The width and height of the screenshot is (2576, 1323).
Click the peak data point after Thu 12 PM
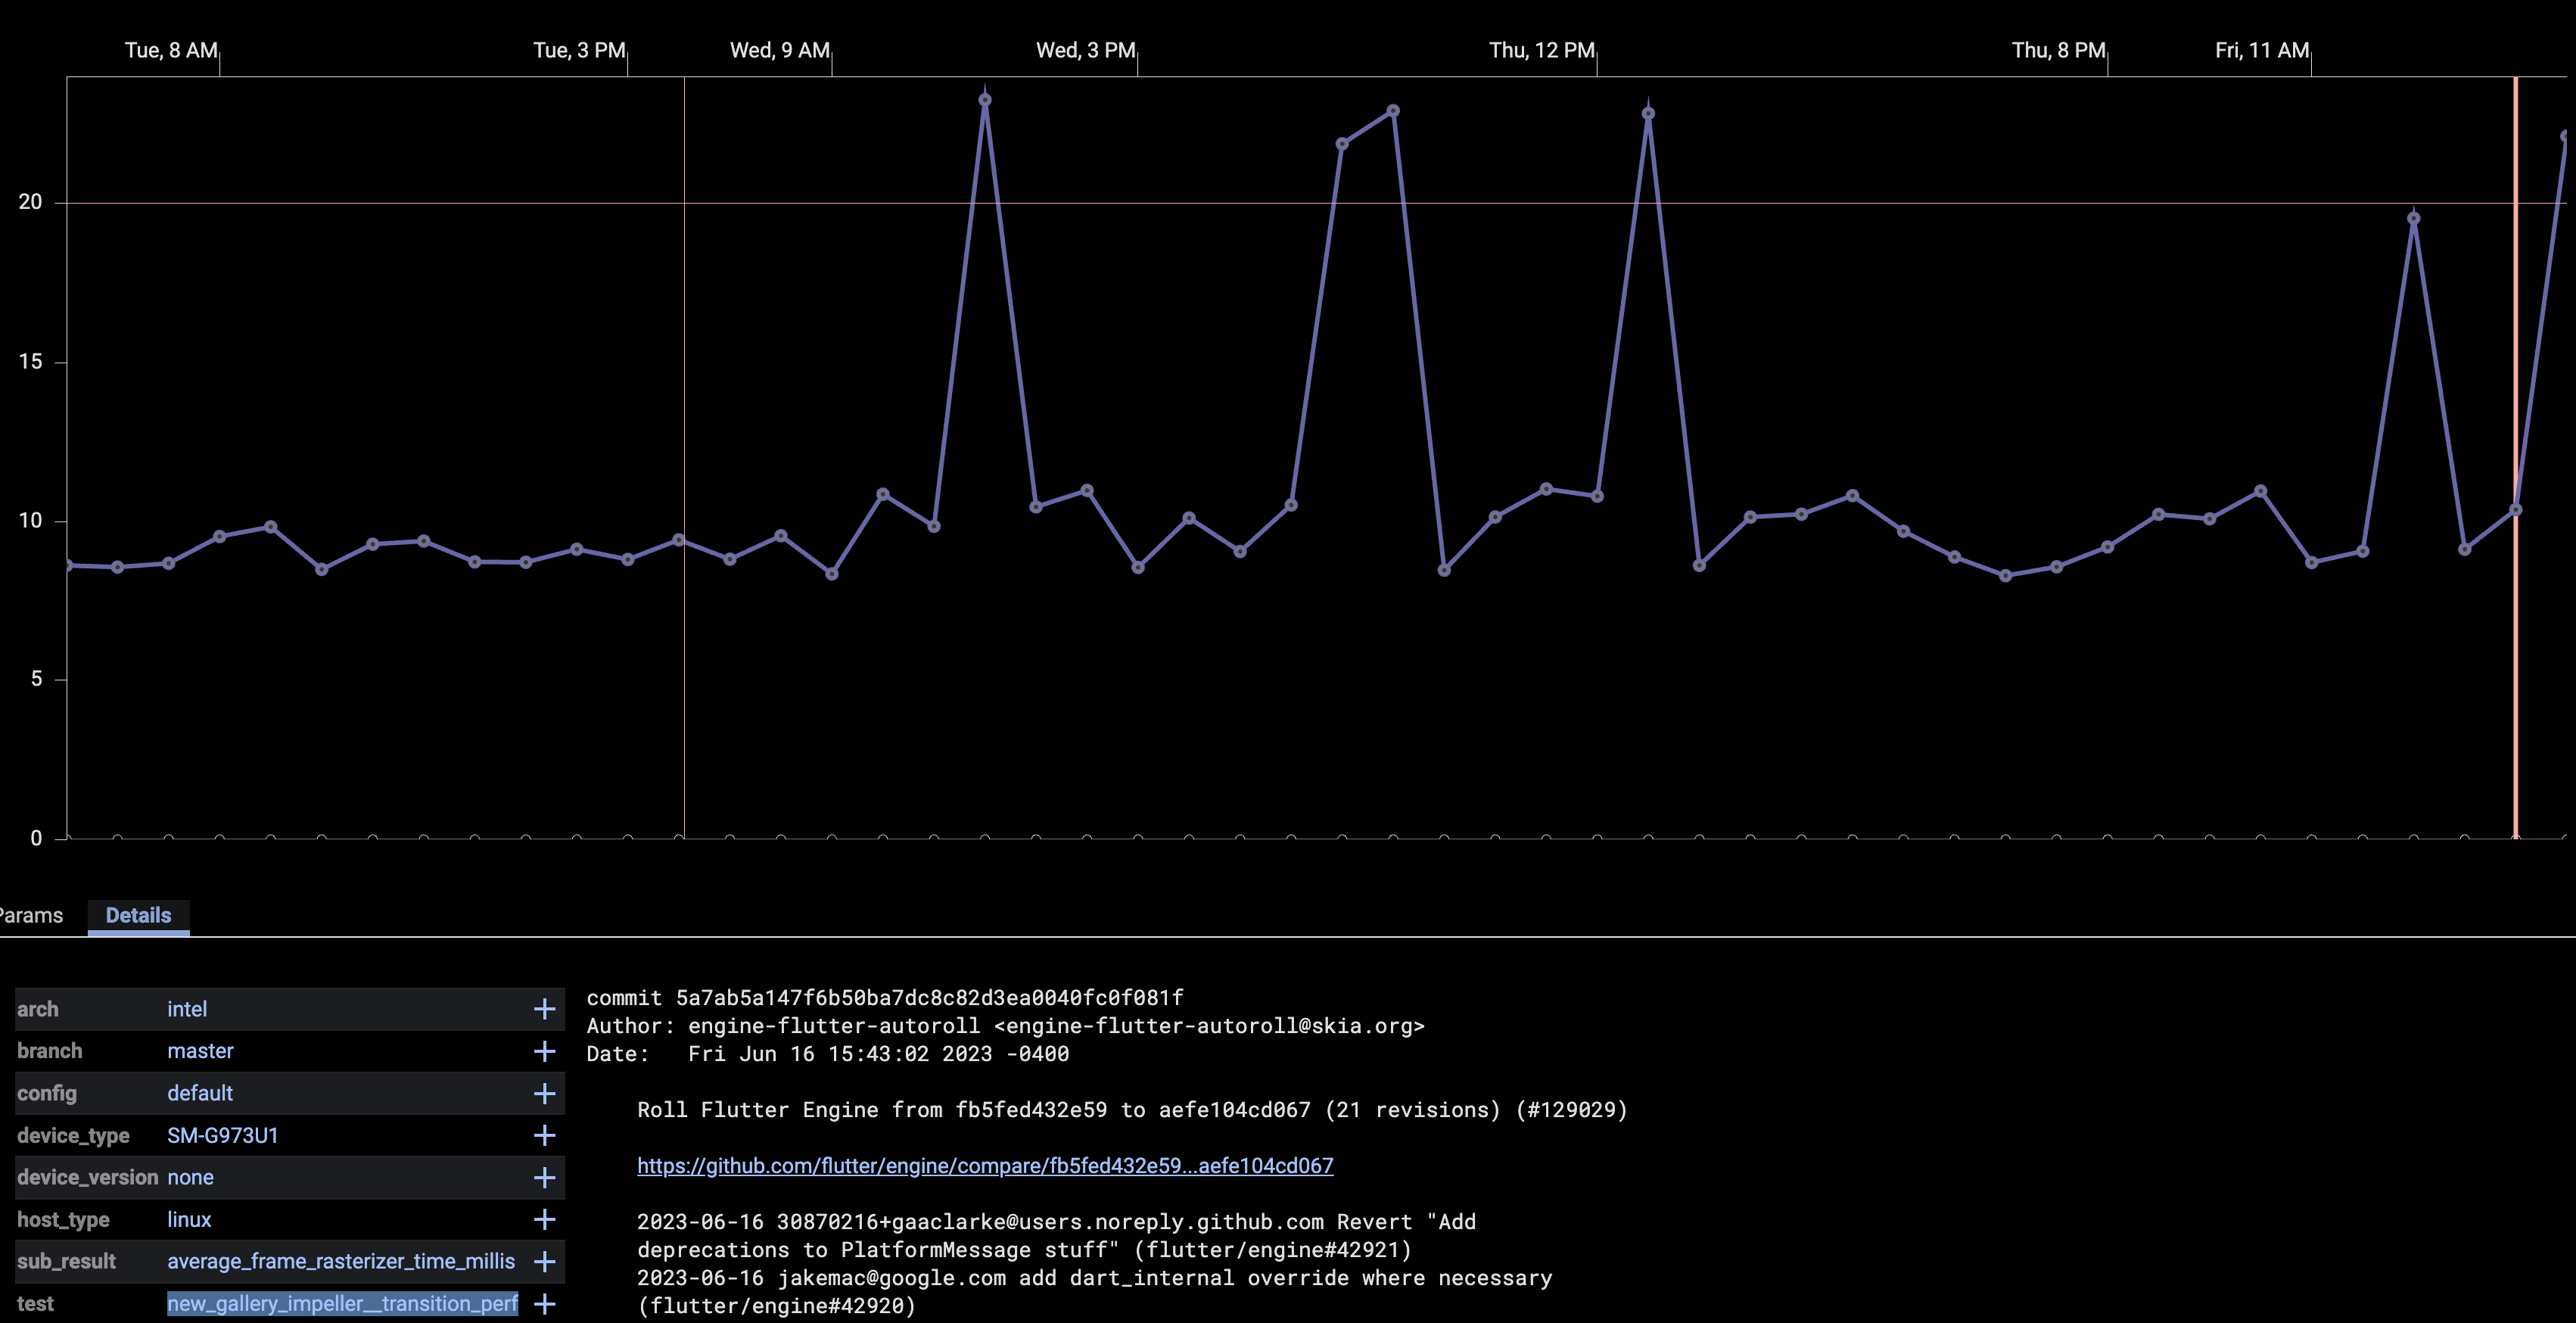[x=1648, y=113]
